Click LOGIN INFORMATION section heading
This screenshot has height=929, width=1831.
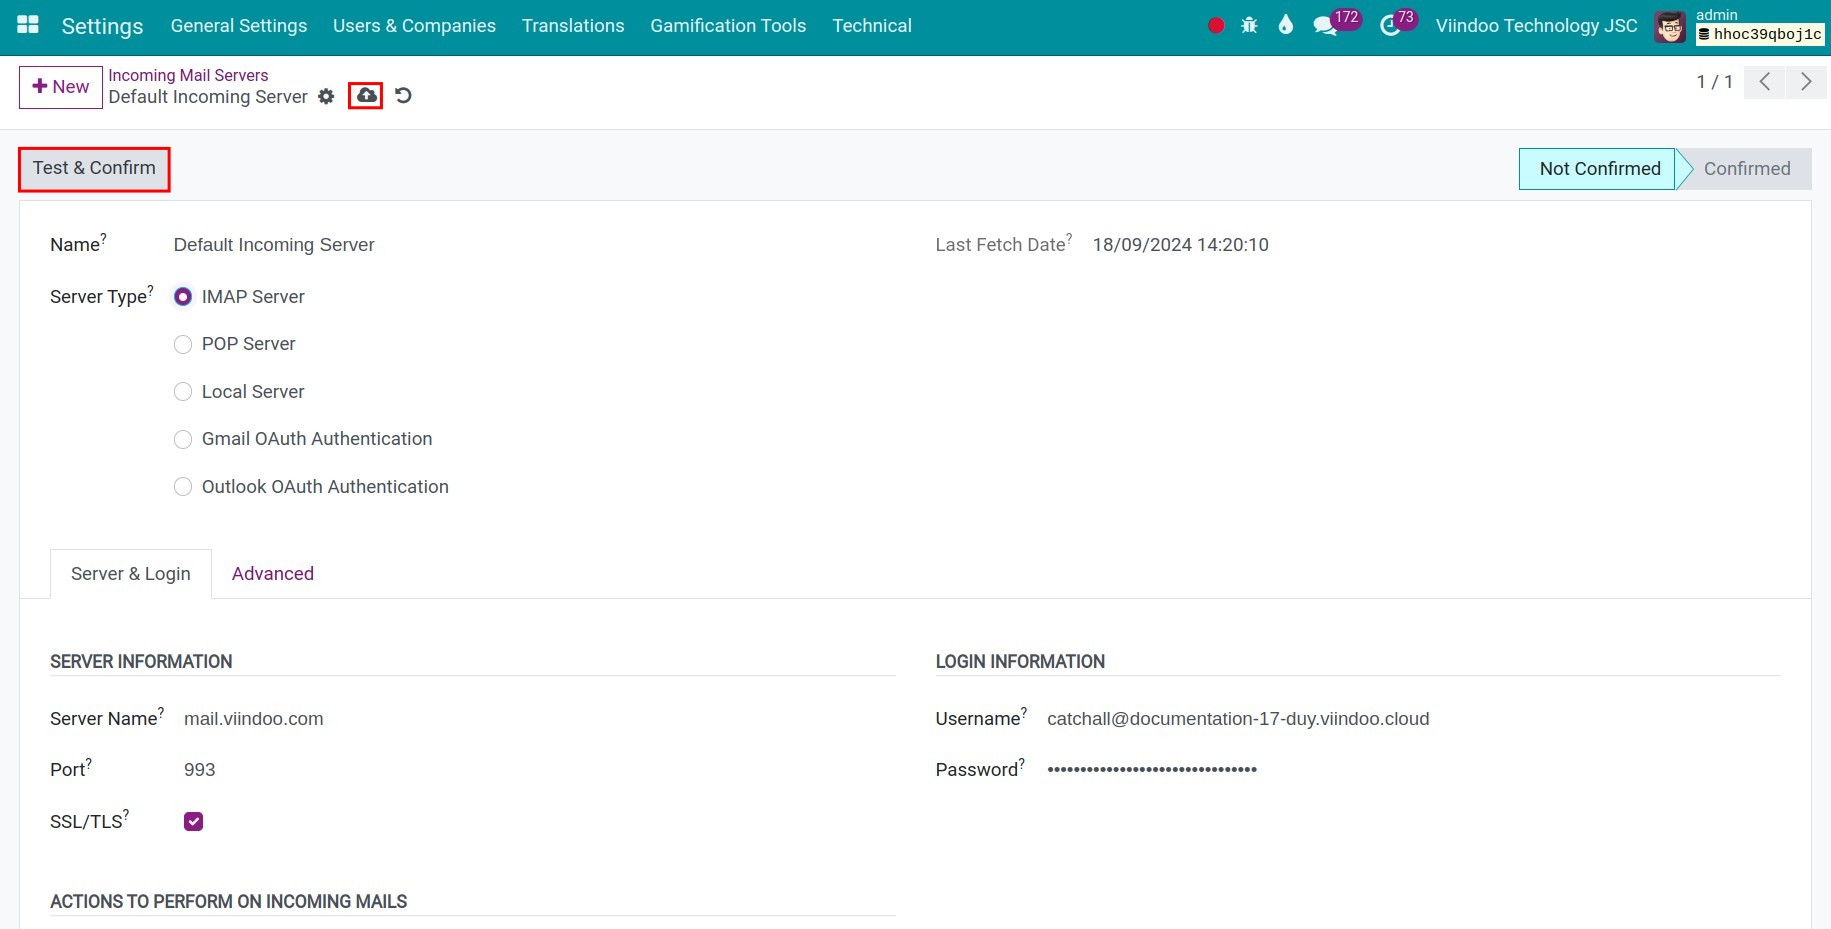1020,662
